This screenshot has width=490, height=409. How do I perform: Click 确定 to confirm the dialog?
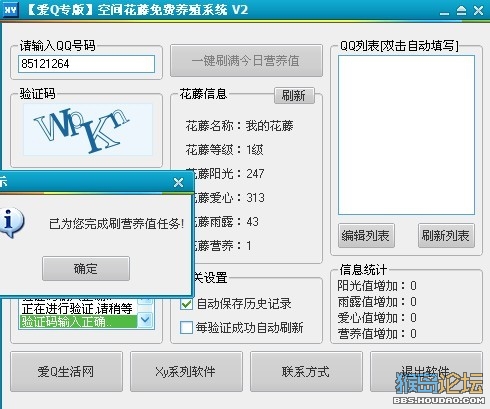[x=86, y=268]
